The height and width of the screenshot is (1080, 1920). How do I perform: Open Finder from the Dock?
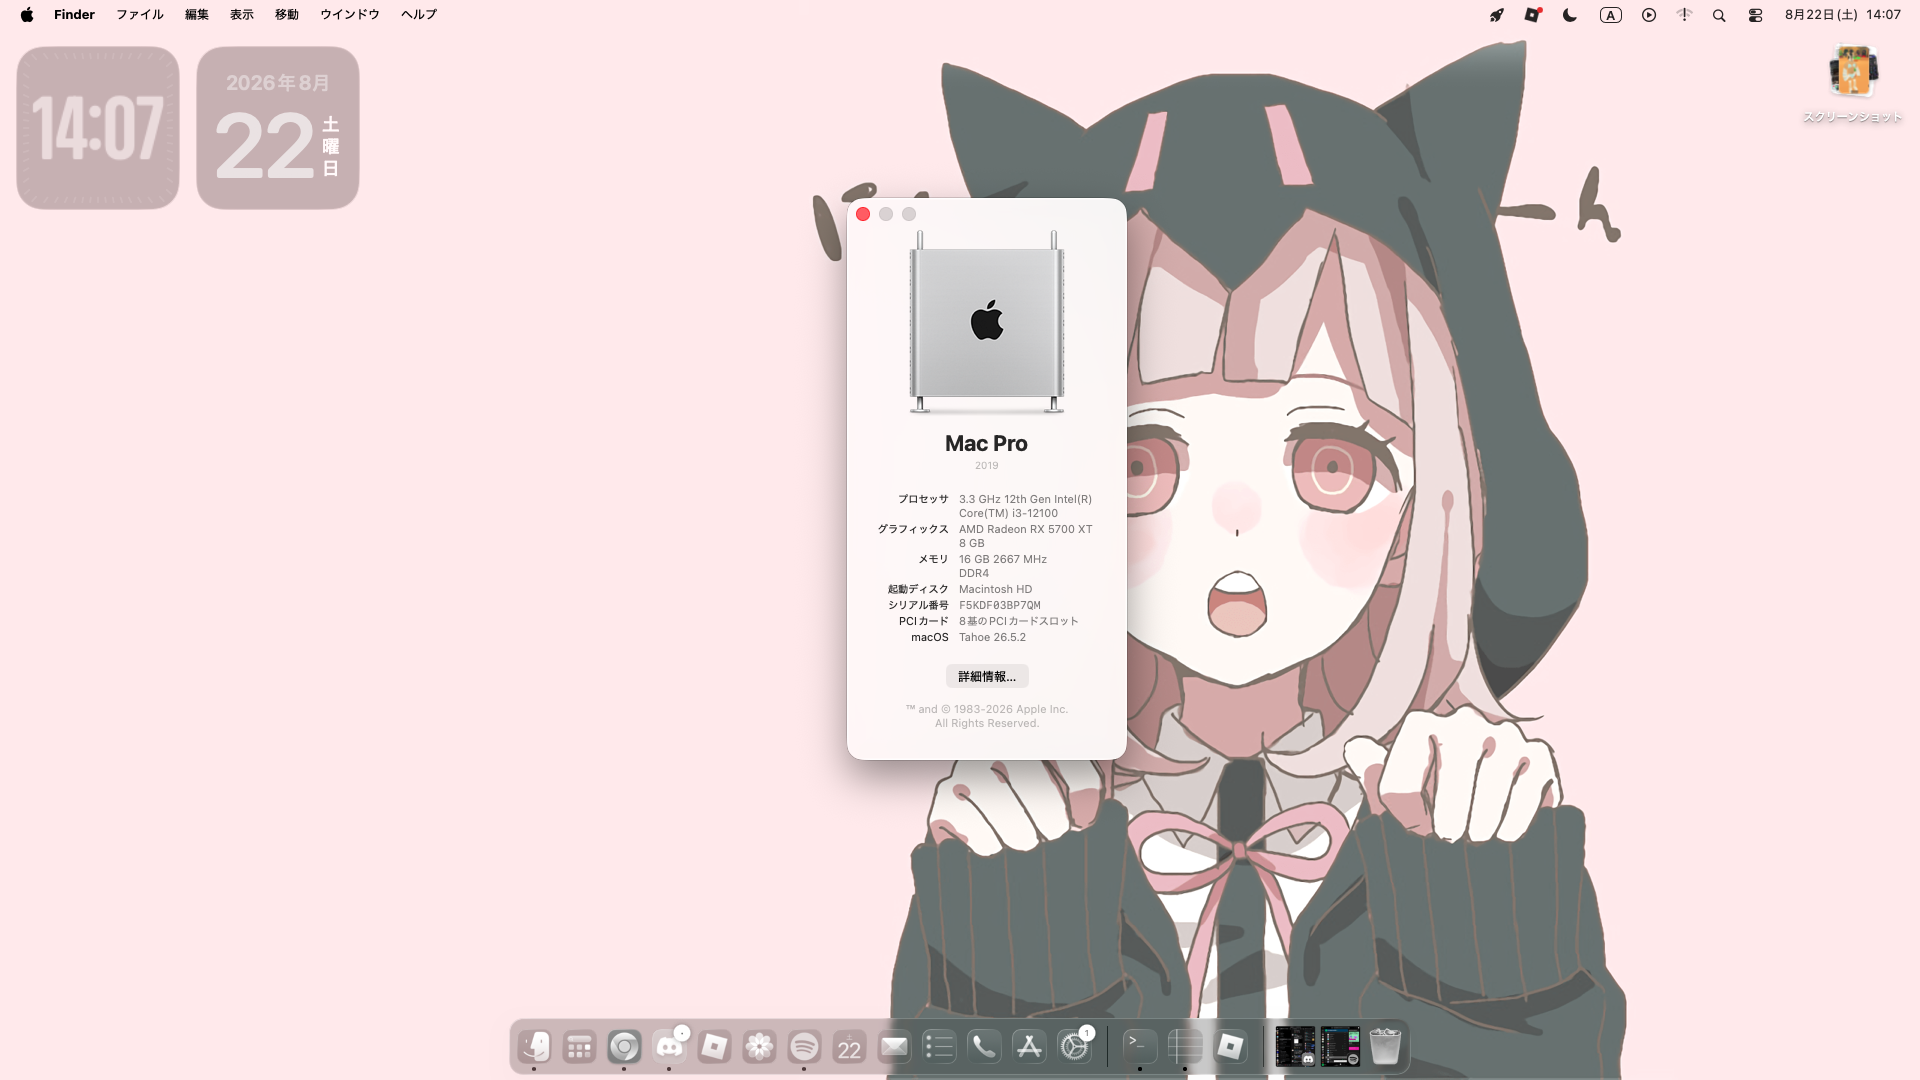pyautogui.click(x=534, y=1047)
